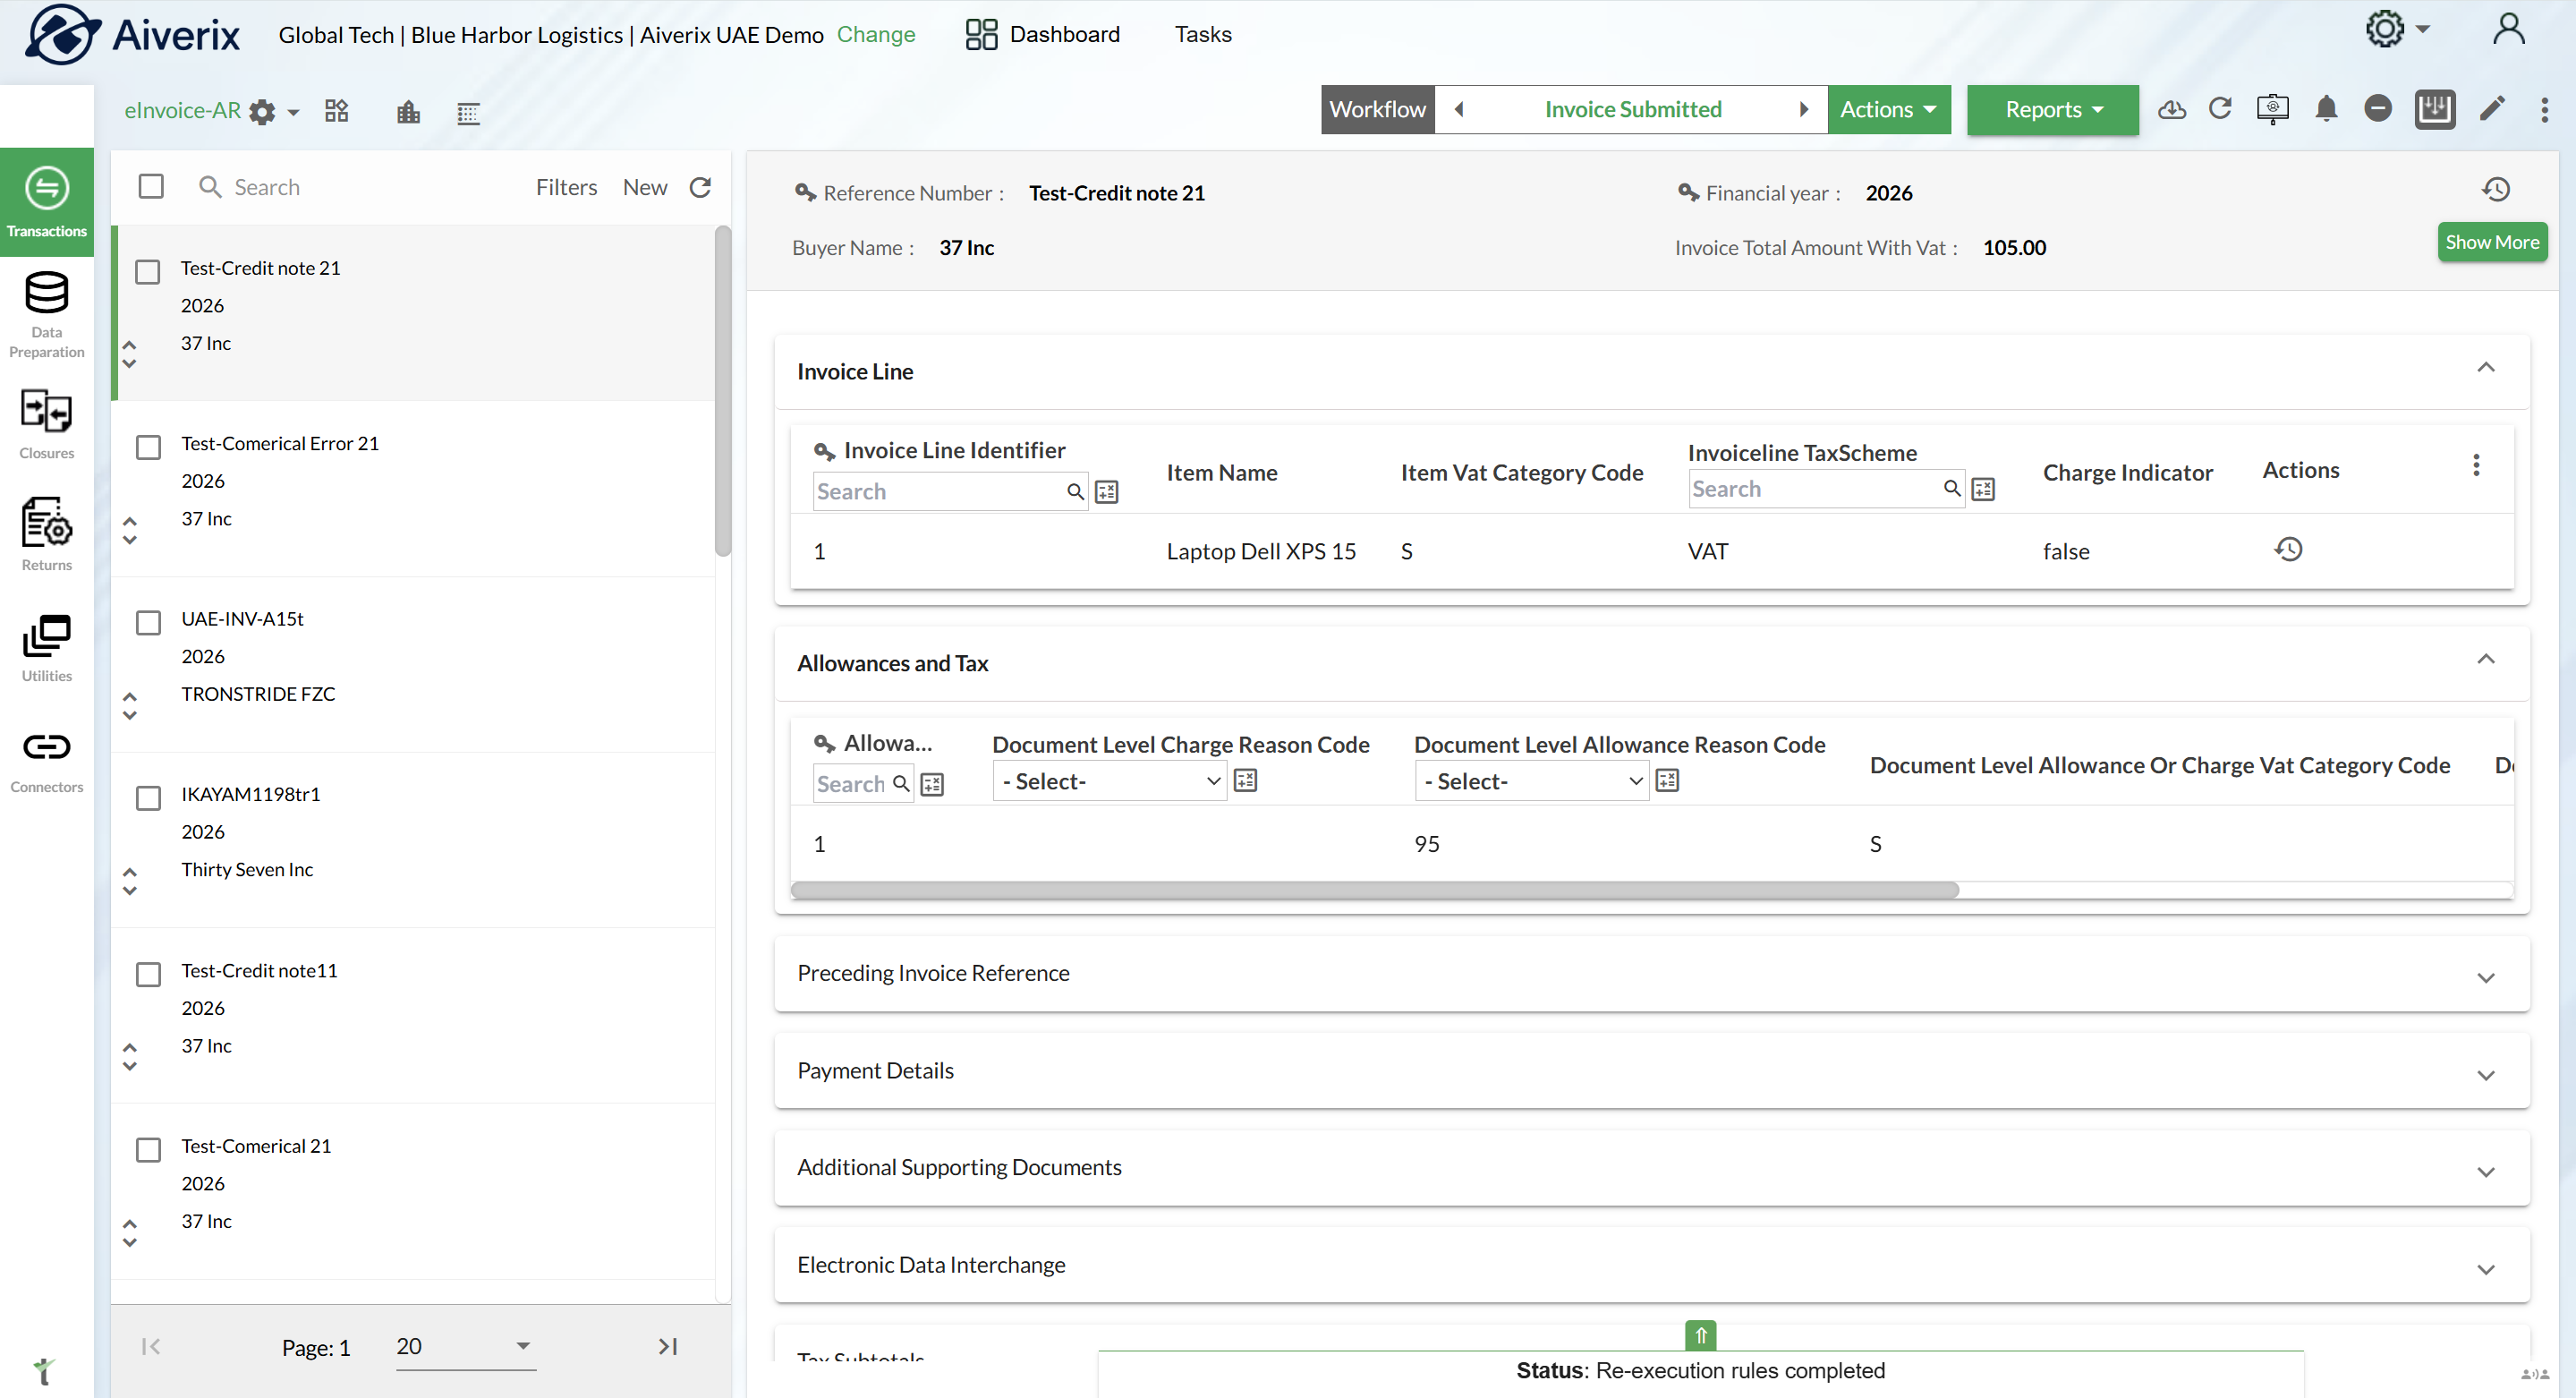Open the Transactions sidebar section
This screenshot has height=1398, width=2576.
pos(46,203)
